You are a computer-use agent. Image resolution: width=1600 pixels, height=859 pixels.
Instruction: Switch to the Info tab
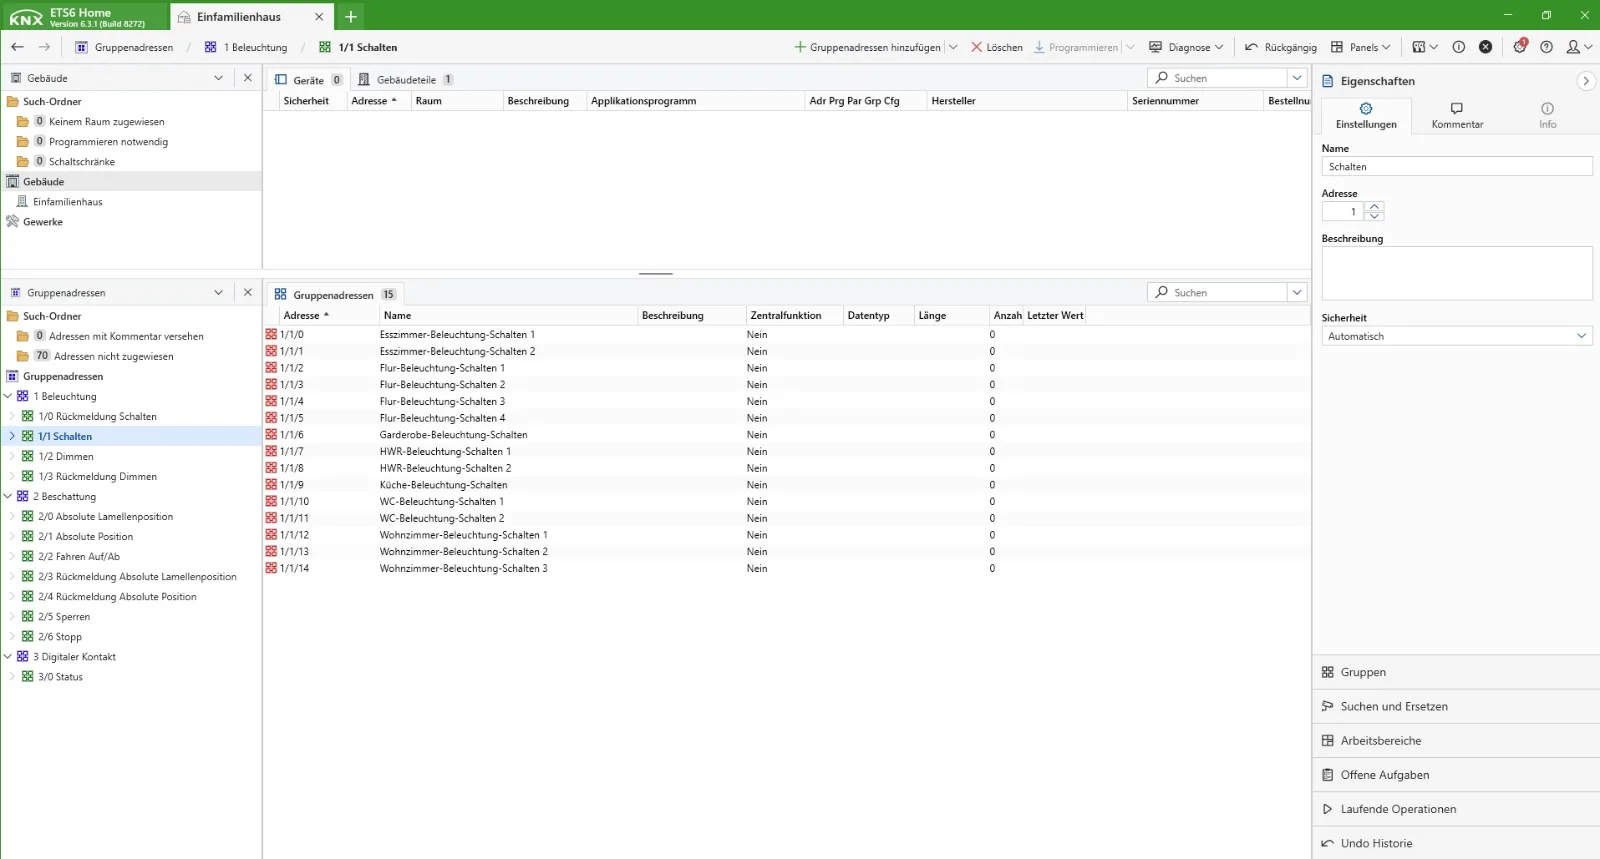coord(1547,115)
